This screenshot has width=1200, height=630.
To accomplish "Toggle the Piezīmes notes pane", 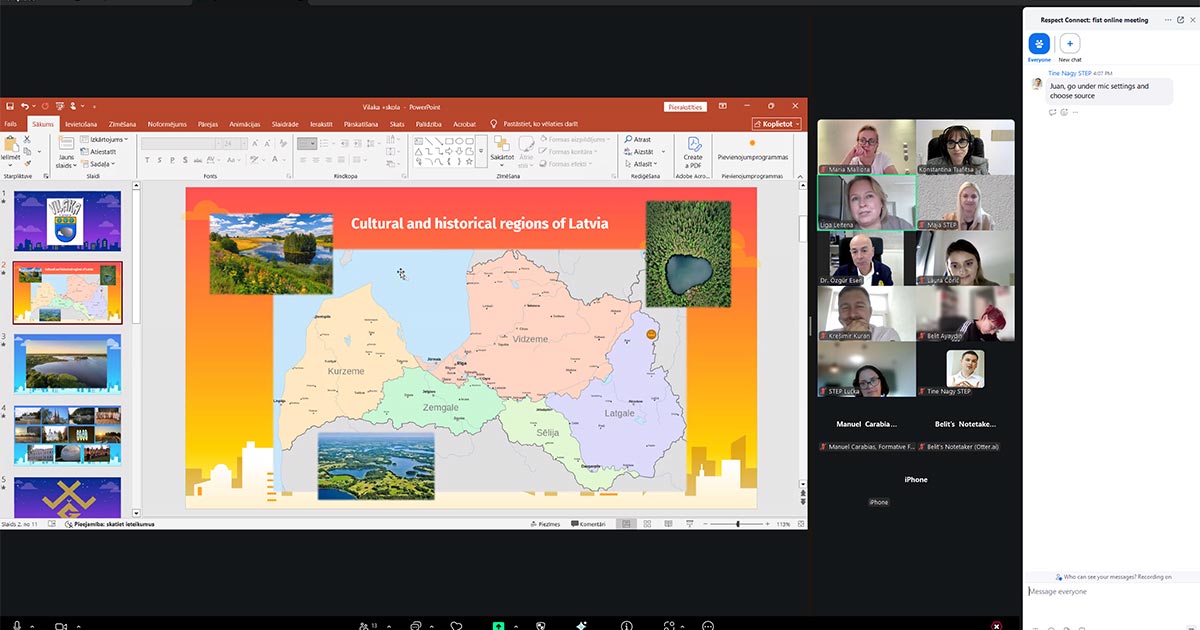I will (547, 524).
